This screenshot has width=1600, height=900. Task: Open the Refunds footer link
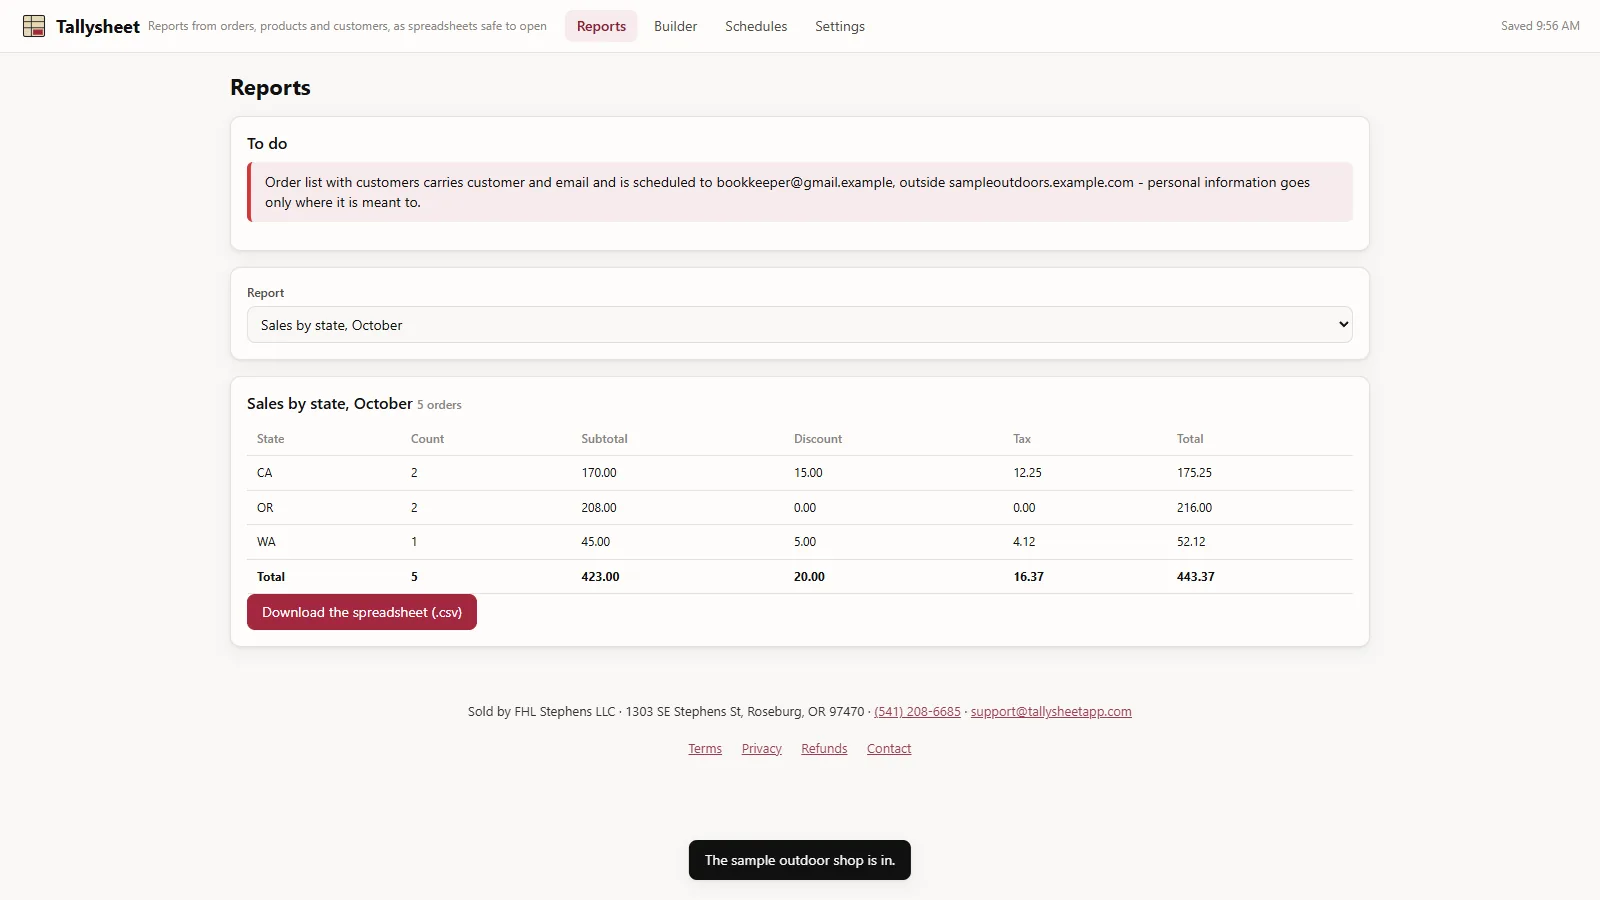click(x=824, y=749)
